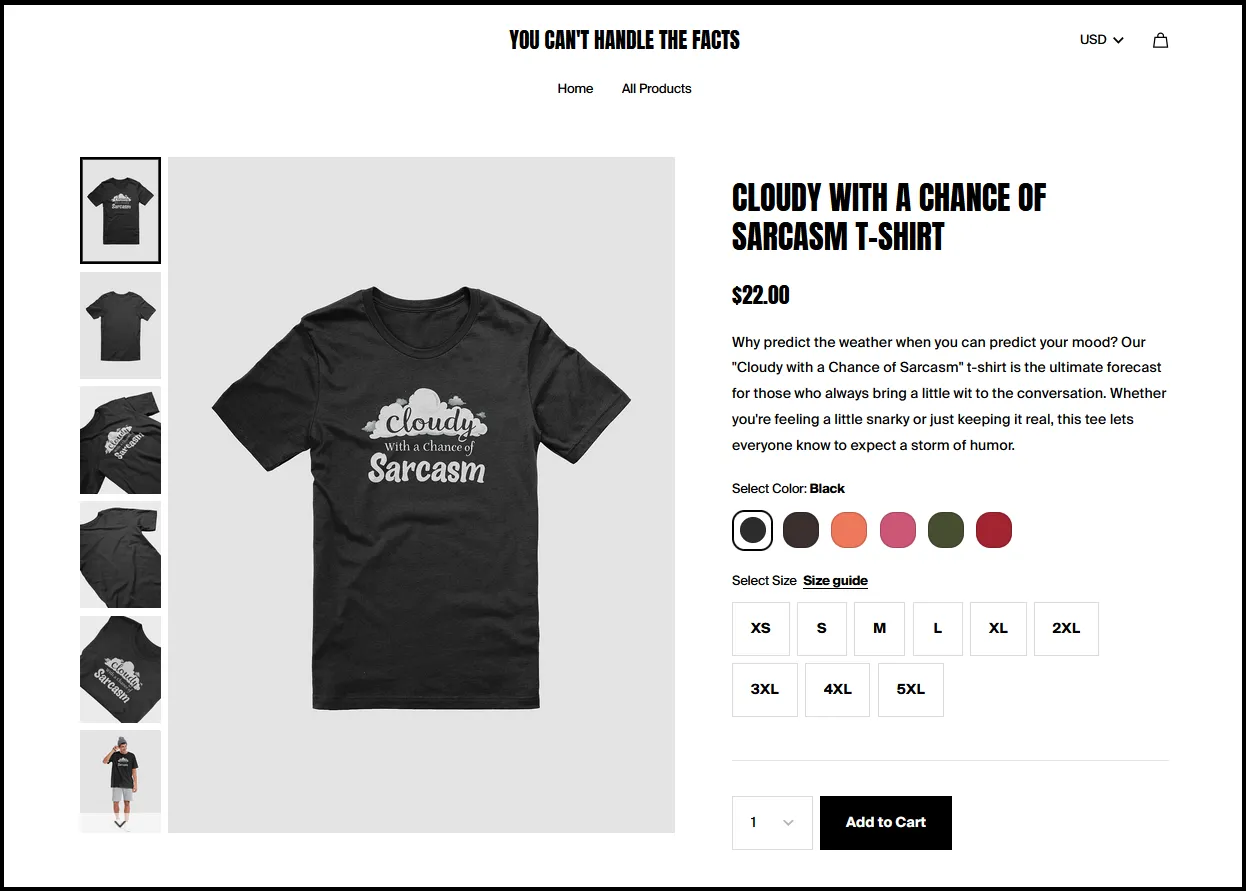Expand the USD currency selector
The height and width of the screenshot is (891, 1246).
tap(1101, 40)
